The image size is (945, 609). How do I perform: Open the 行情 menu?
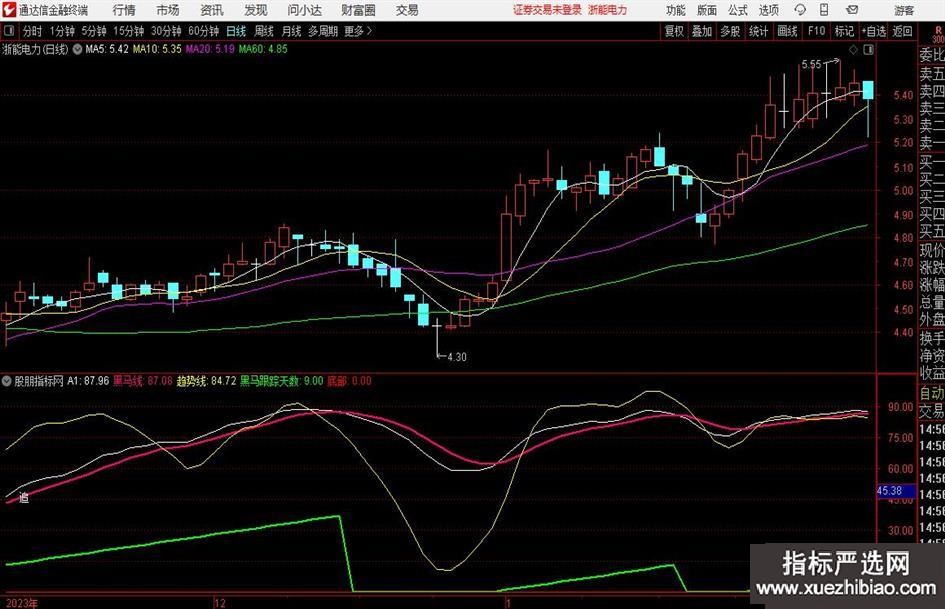tap(124, 10)
